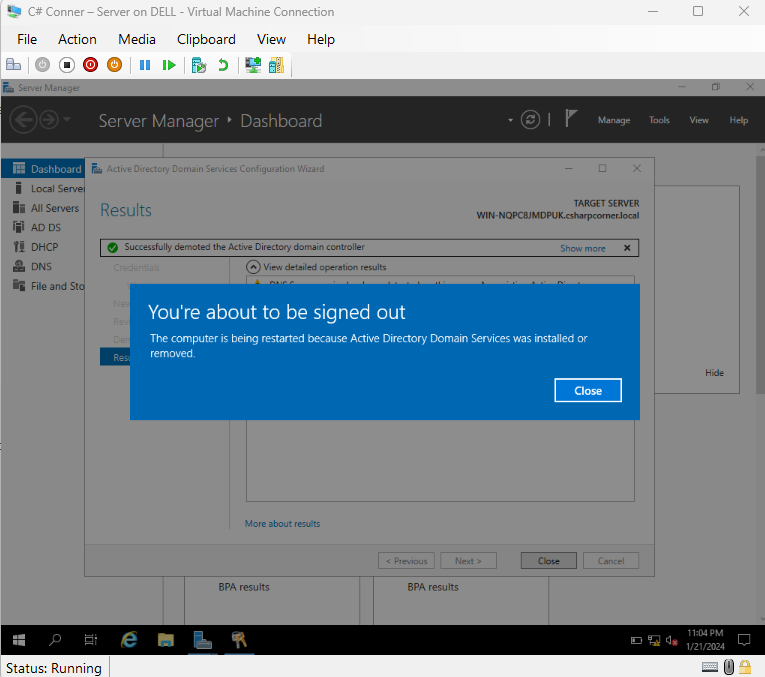Click Hide on the welcome tile
This screenshot has height=677, width=765.
[714, 373]
